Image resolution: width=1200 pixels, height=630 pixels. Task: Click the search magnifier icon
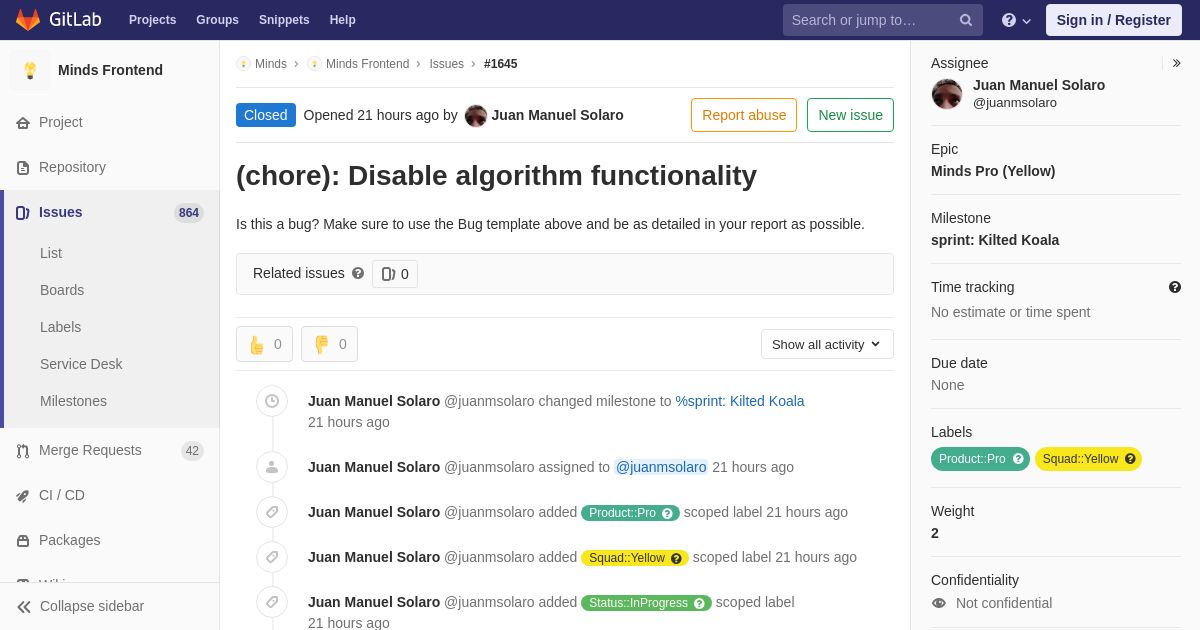pos(965,20)
